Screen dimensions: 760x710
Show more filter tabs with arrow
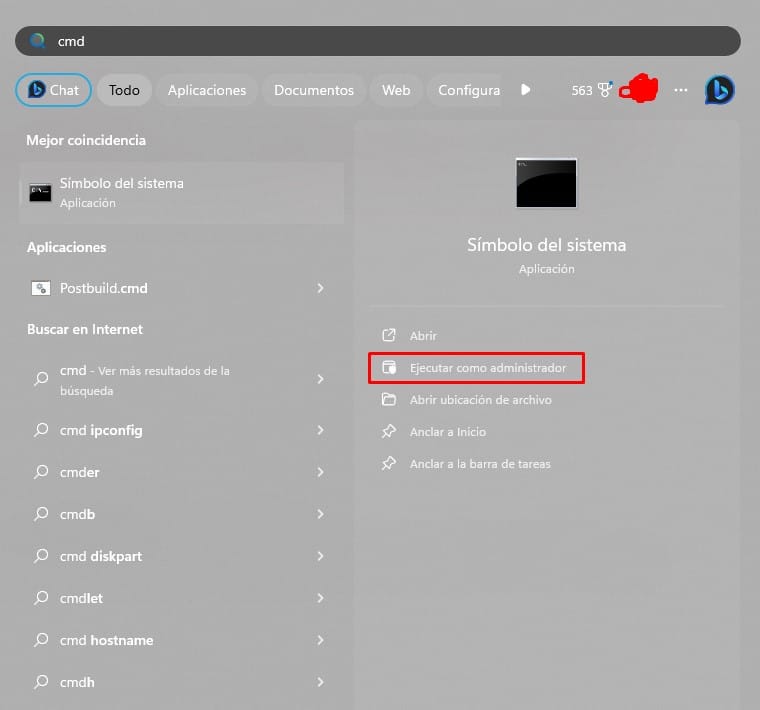pos(525,90)
